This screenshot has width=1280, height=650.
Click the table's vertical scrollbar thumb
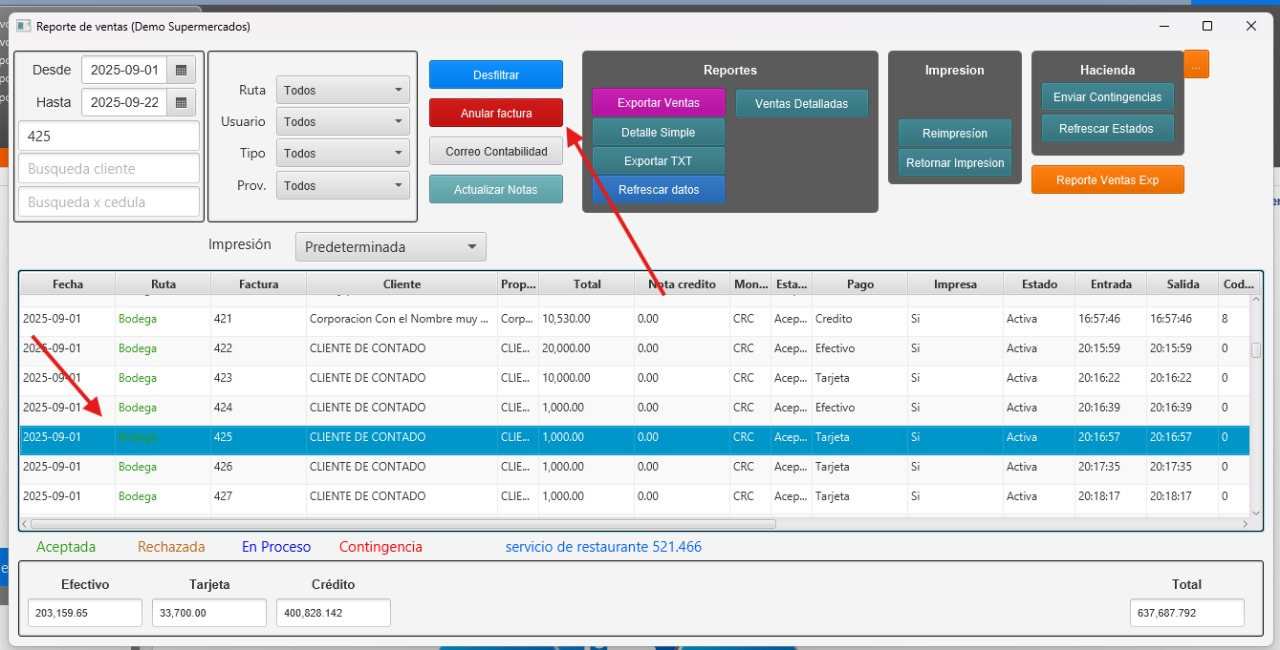pos(1256,350)
